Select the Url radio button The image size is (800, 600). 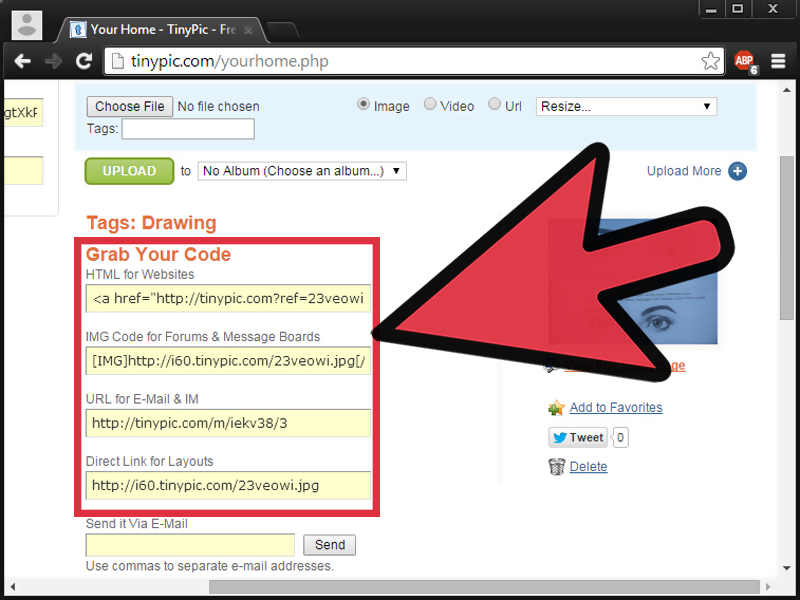click(494, 104)
